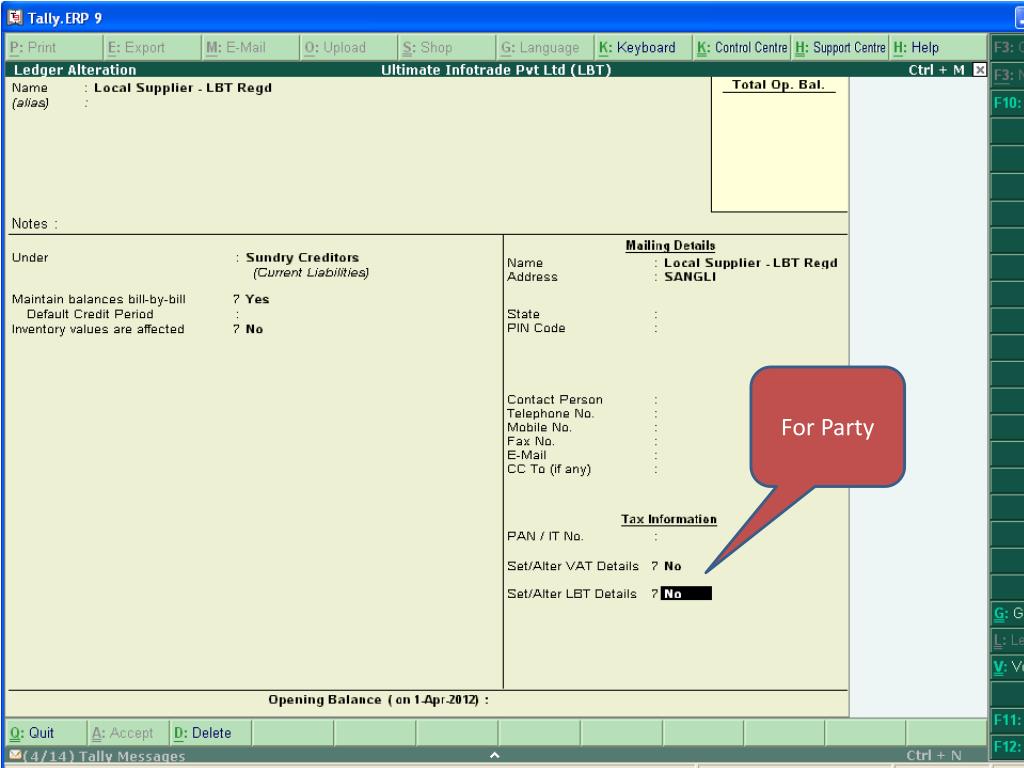This screenshot has height=768, width=1024.
Task: Click the (Current Liabilities) text
Action: click(311, 272)
